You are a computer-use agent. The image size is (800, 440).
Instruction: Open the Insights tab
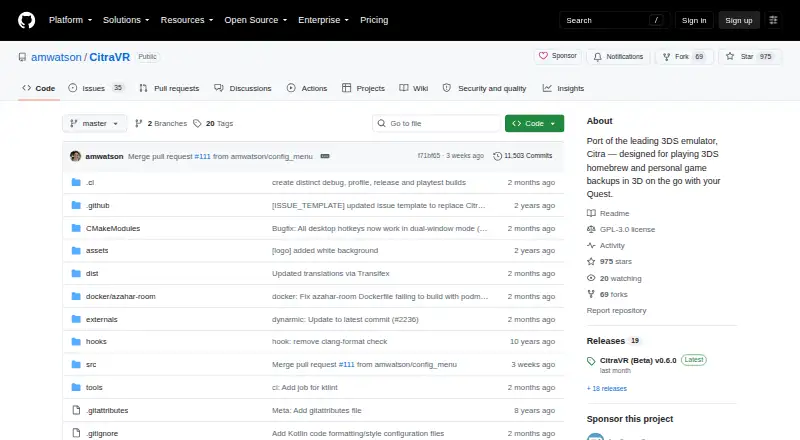(563, 88)
